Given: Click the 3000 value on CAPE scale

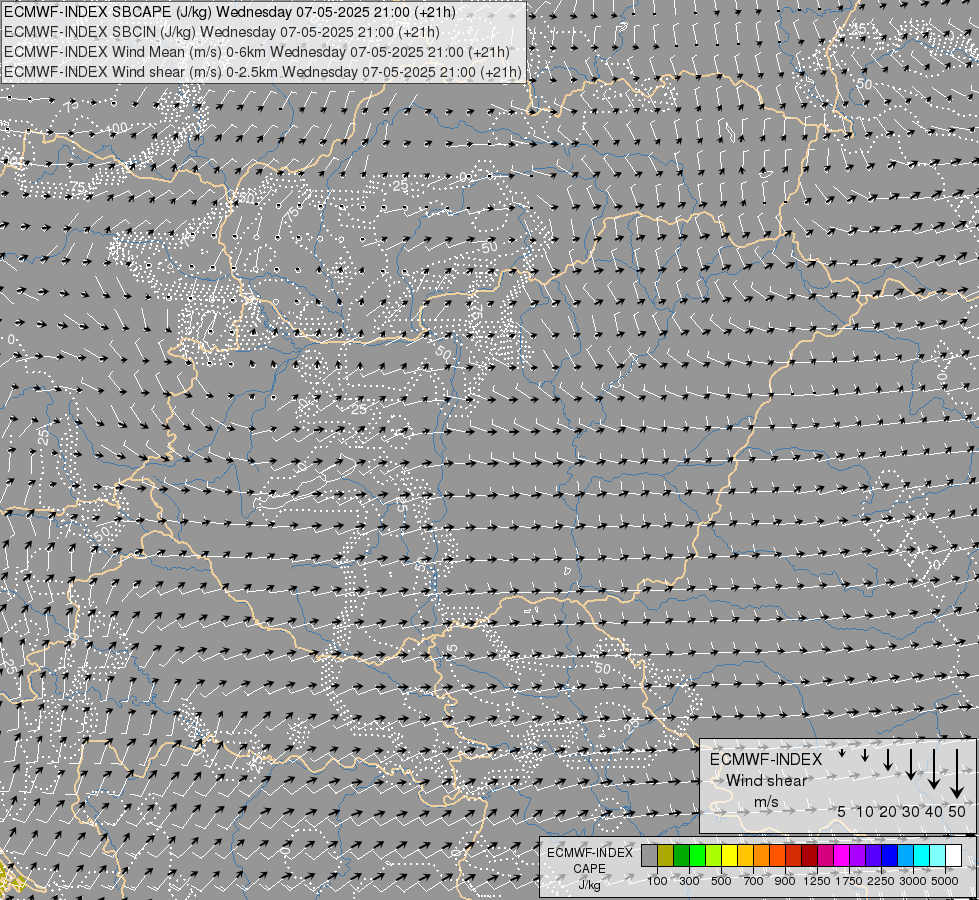Looking at the screenshot, I should click(x=913, y=881).
